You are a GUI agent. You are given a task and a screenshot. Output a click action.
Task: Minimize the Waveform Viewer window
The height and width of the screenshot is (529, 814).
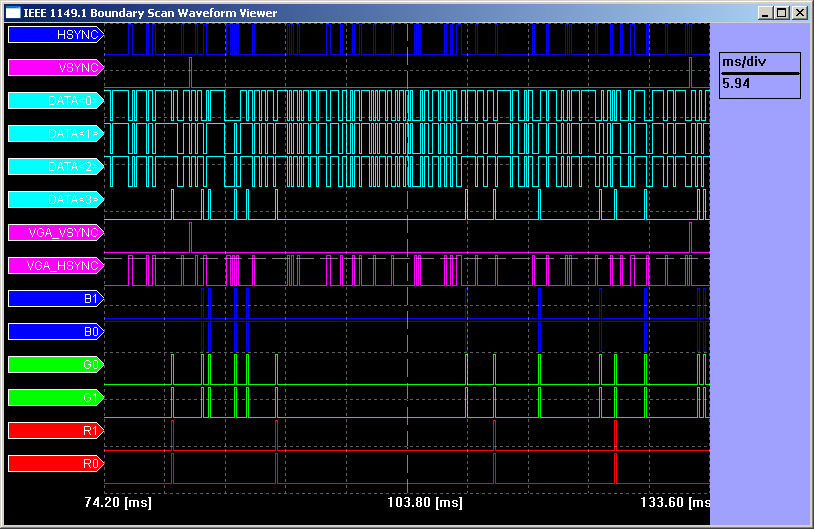tap(767, 13)
